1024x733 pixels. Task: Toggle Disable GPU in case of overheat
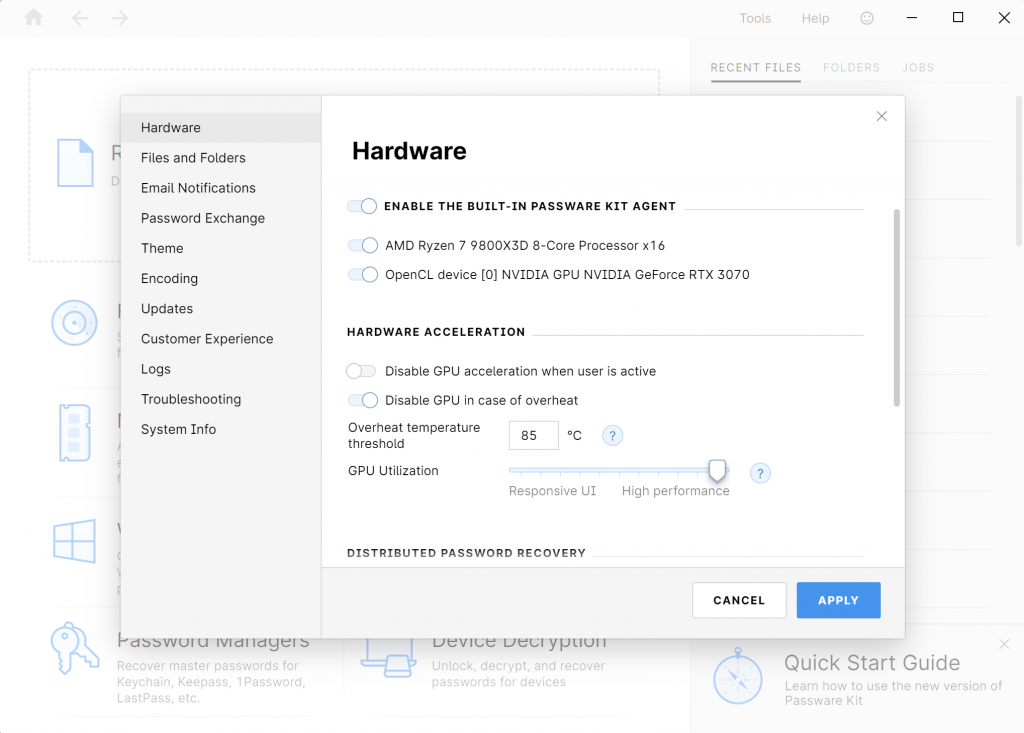tap(362, 400)
